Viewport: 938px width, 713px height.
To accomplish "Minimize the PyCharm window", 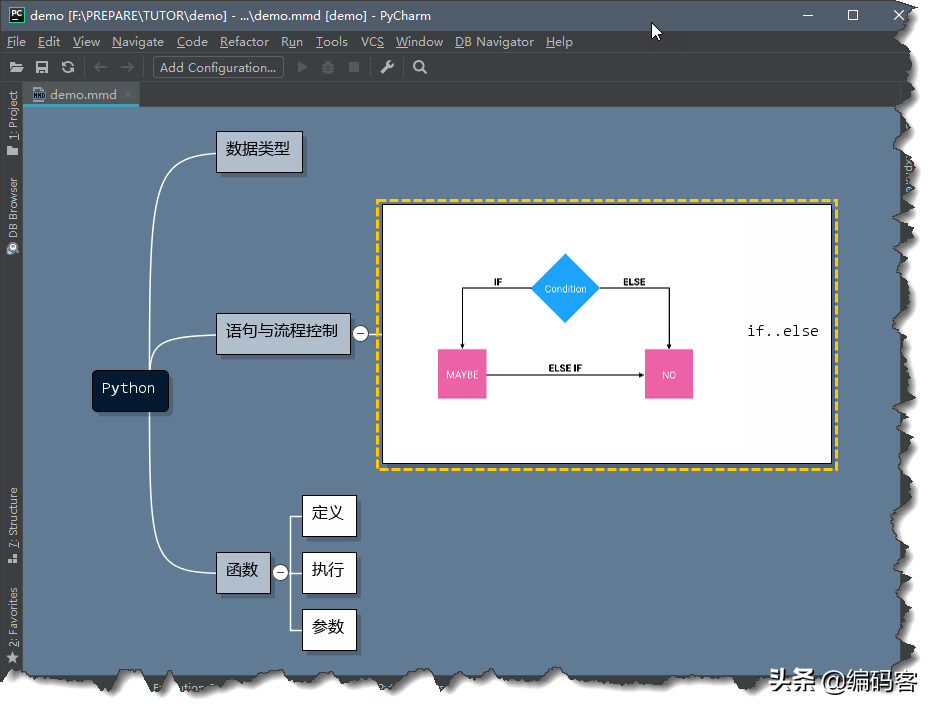I will point(808,16).
